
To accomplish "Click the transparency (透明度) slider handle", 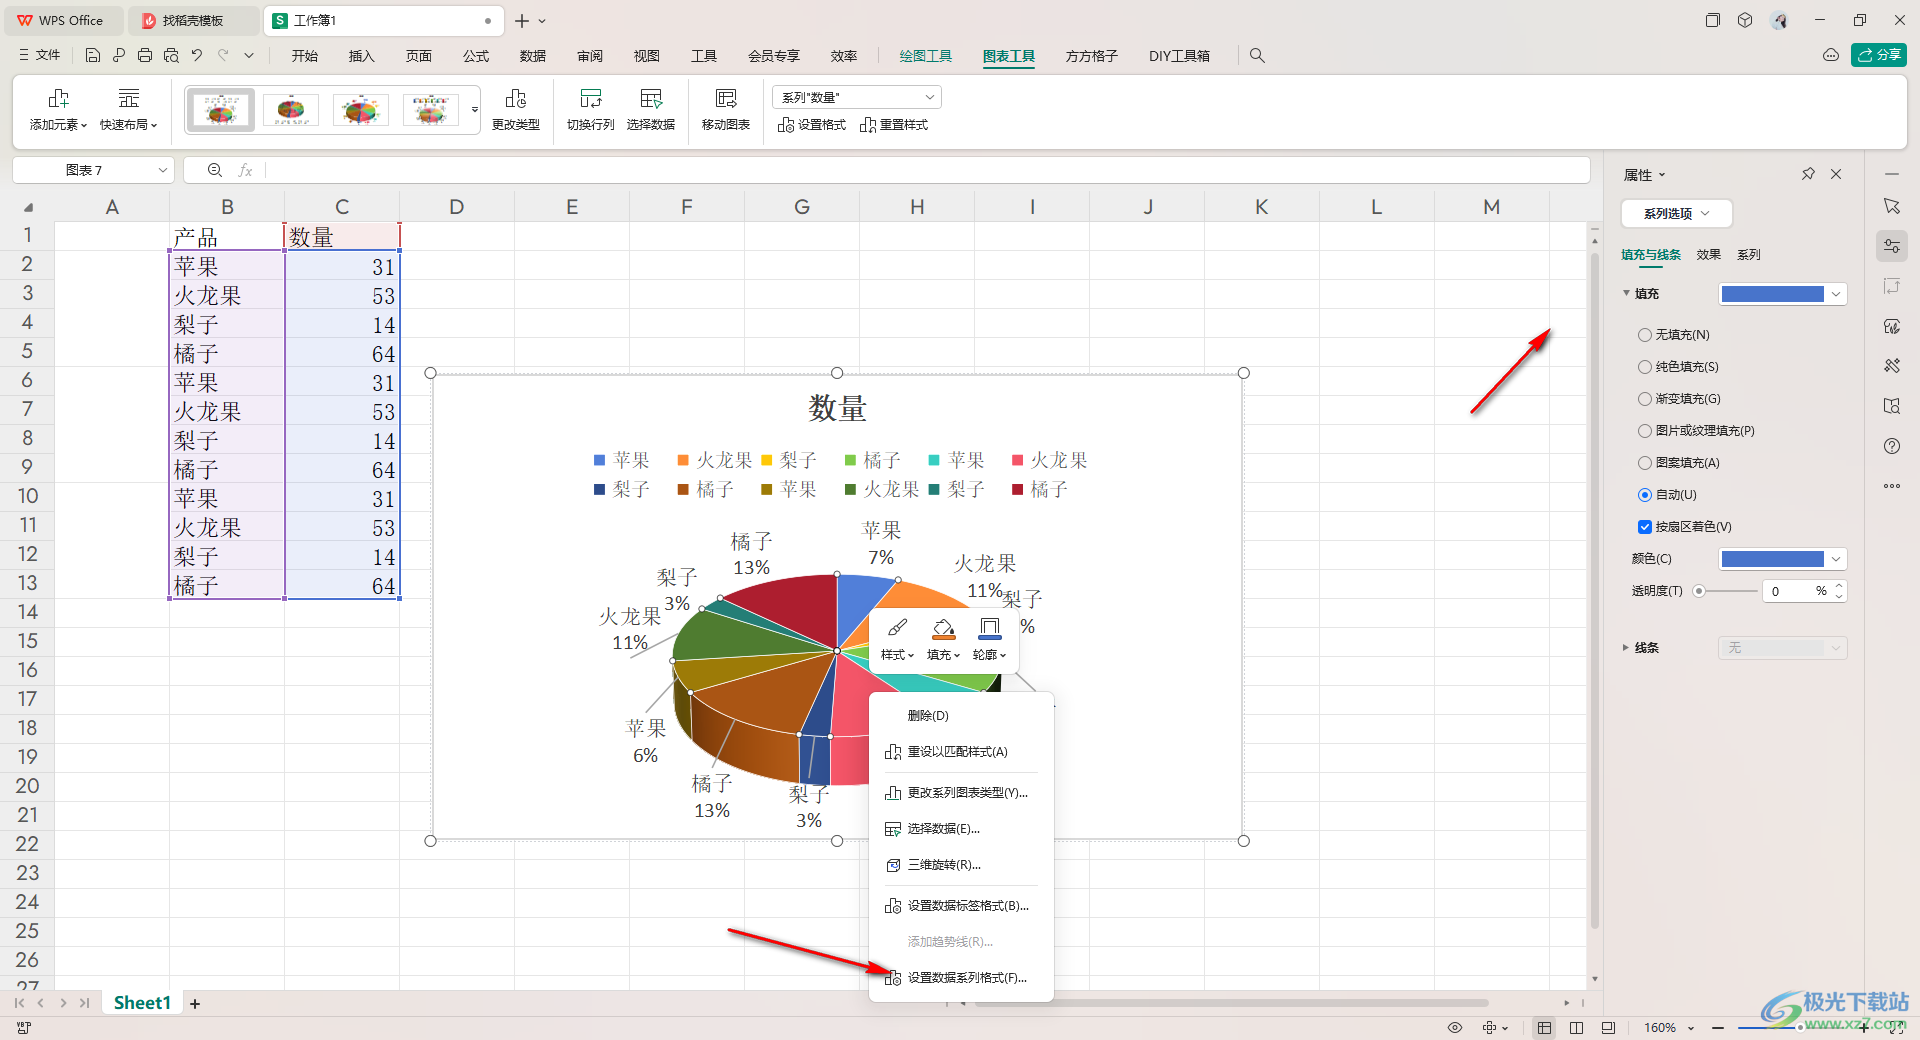I will pyautogui.click(x=1698, y=591).
